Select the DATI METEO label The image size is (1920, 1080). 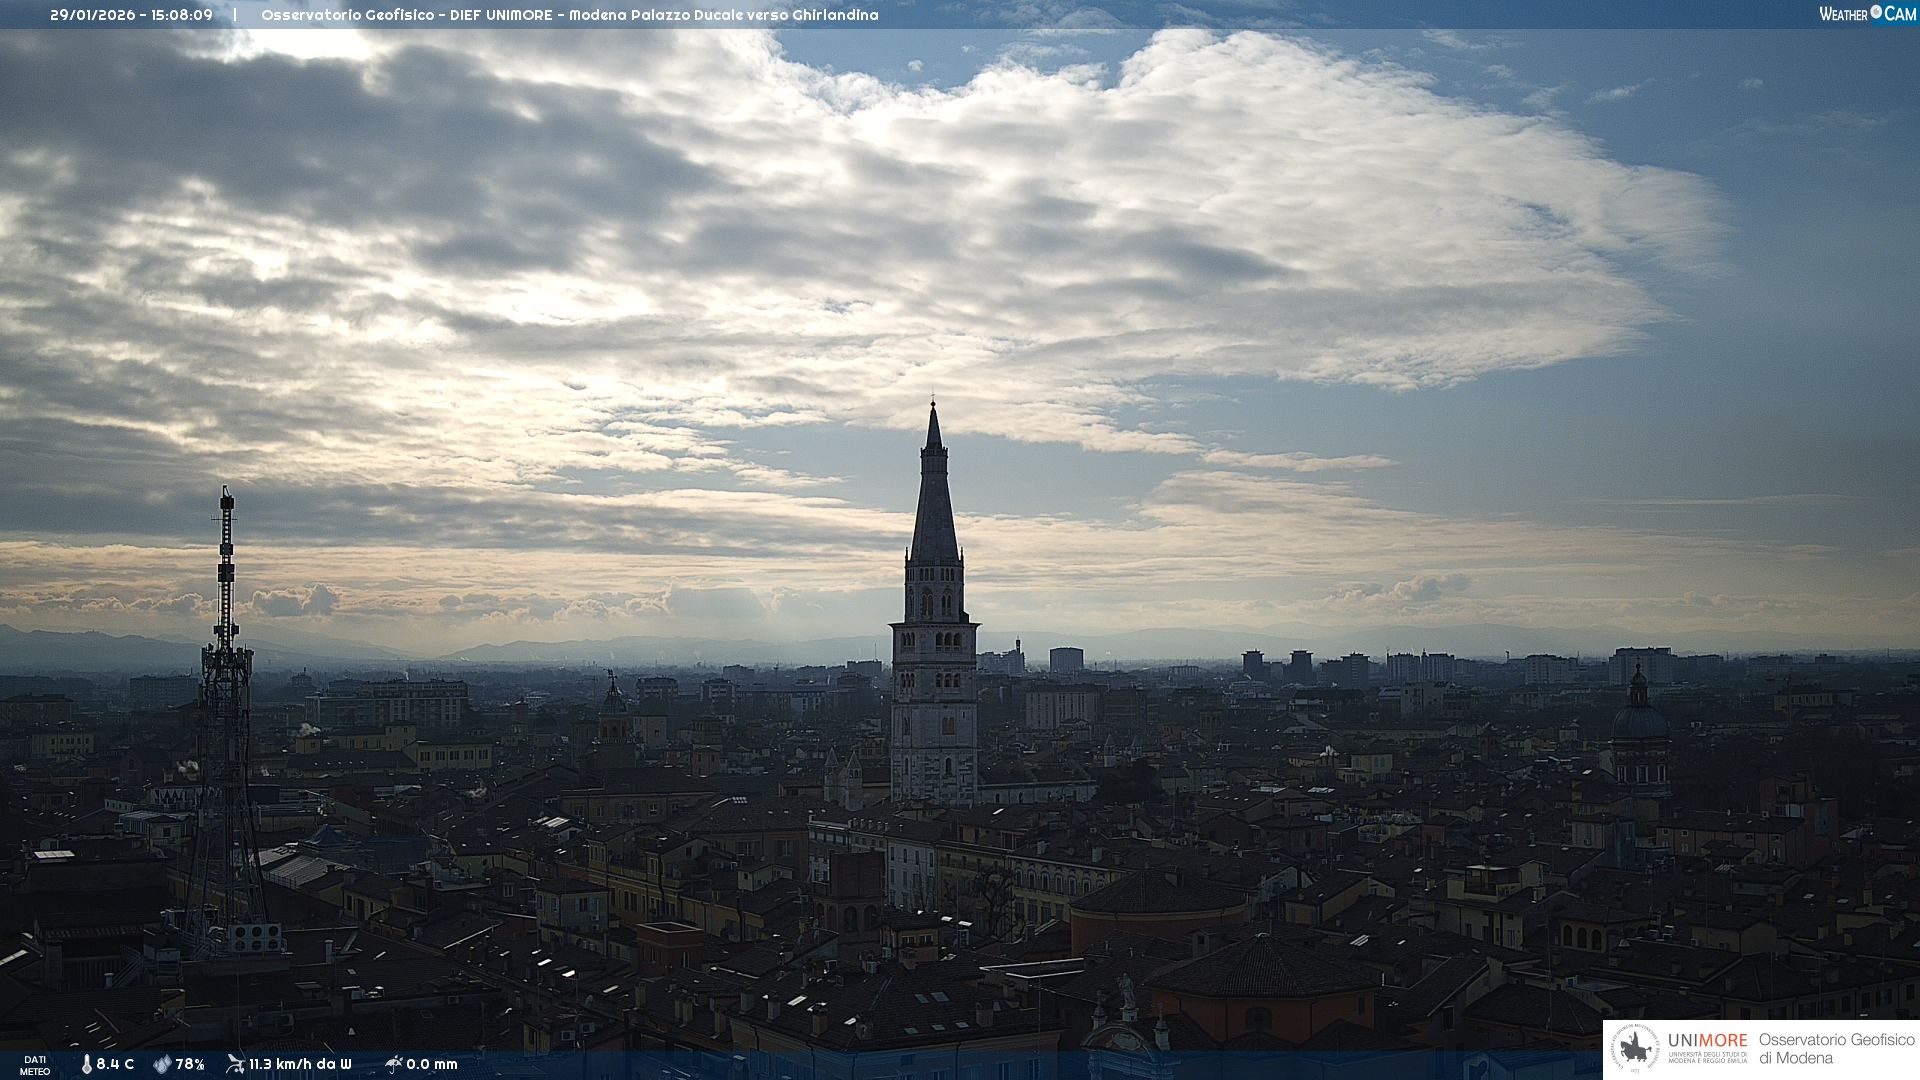35,1065
